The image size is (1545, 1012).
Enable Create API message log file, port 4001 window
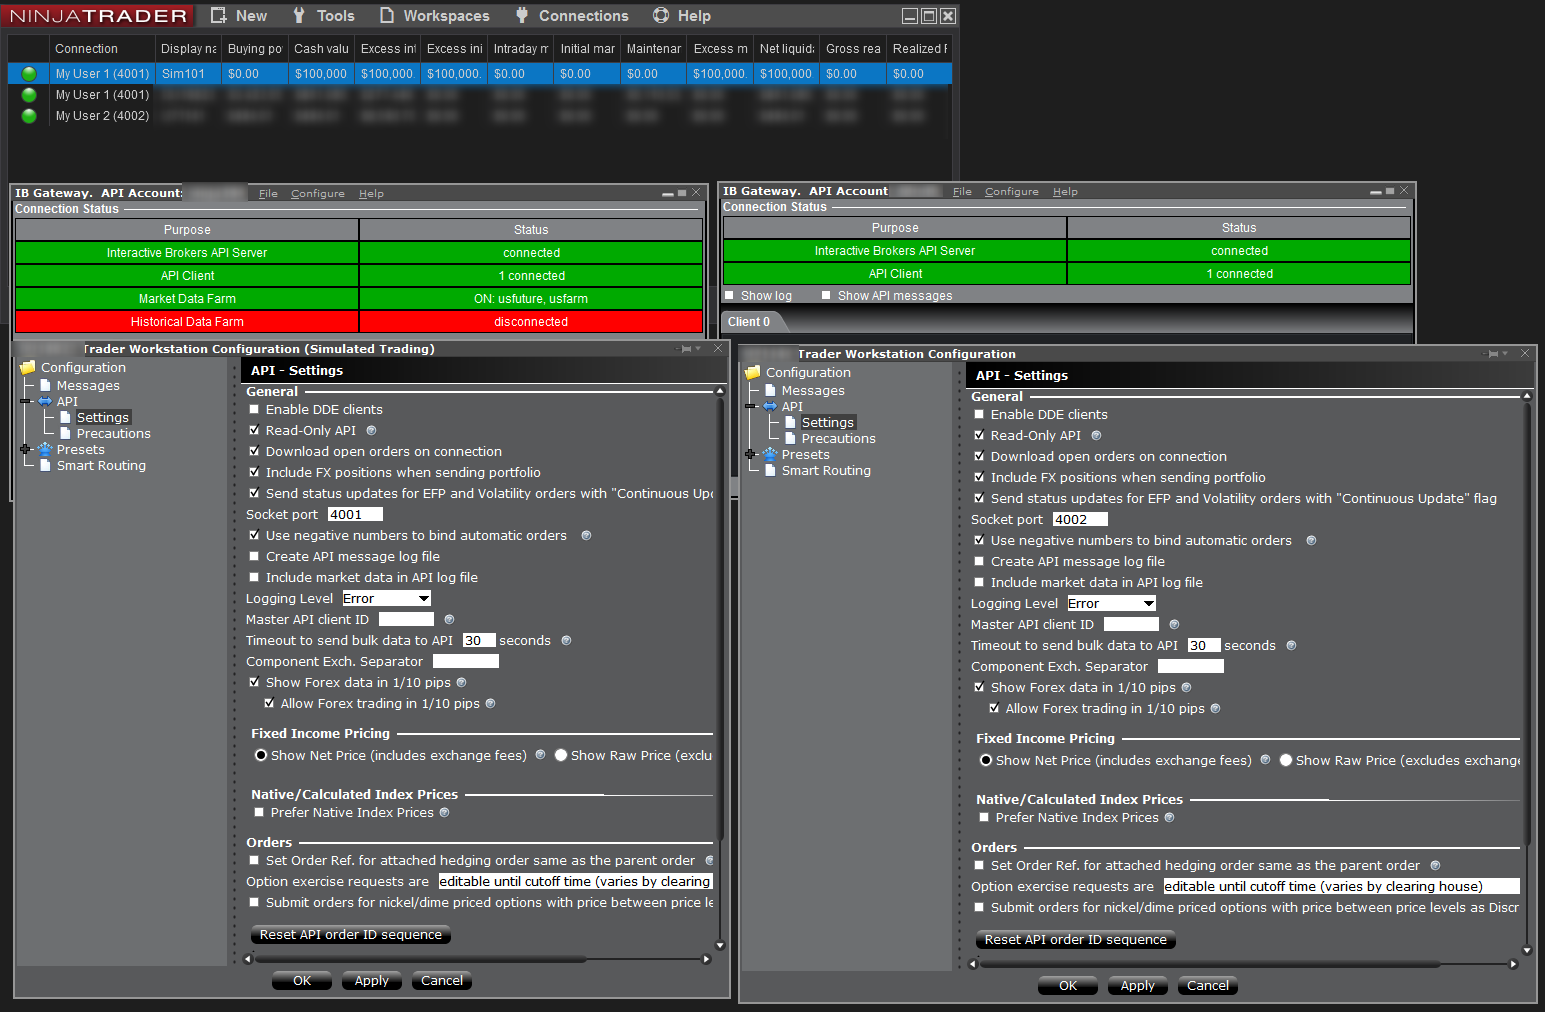254,557
